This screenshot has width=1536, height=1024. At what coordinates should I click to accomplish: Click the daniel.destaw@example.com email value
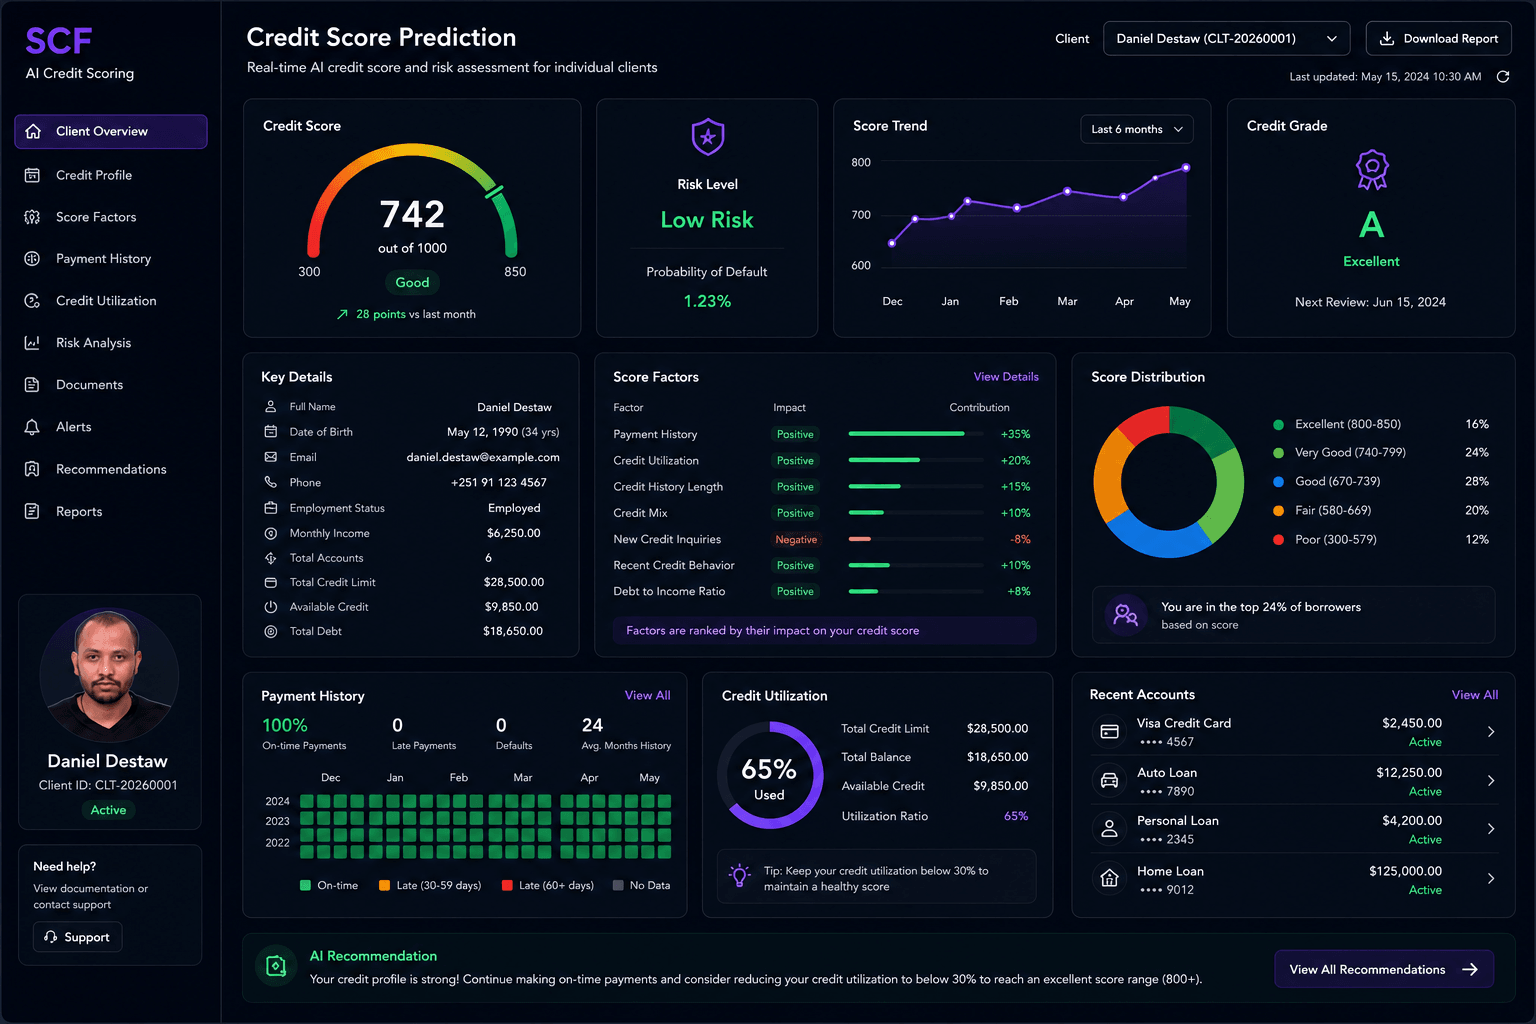pos(483,457)
